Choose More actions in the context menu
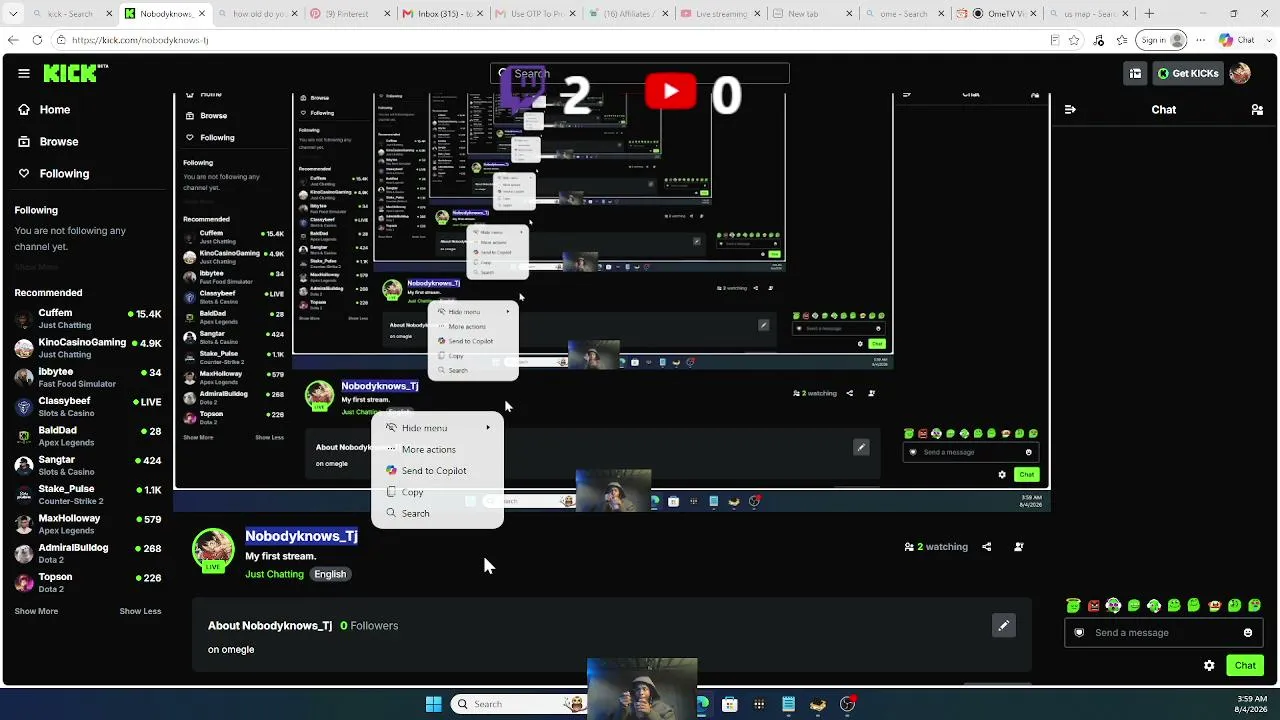Screen dimensions: 1280x720 coord(437,450)
